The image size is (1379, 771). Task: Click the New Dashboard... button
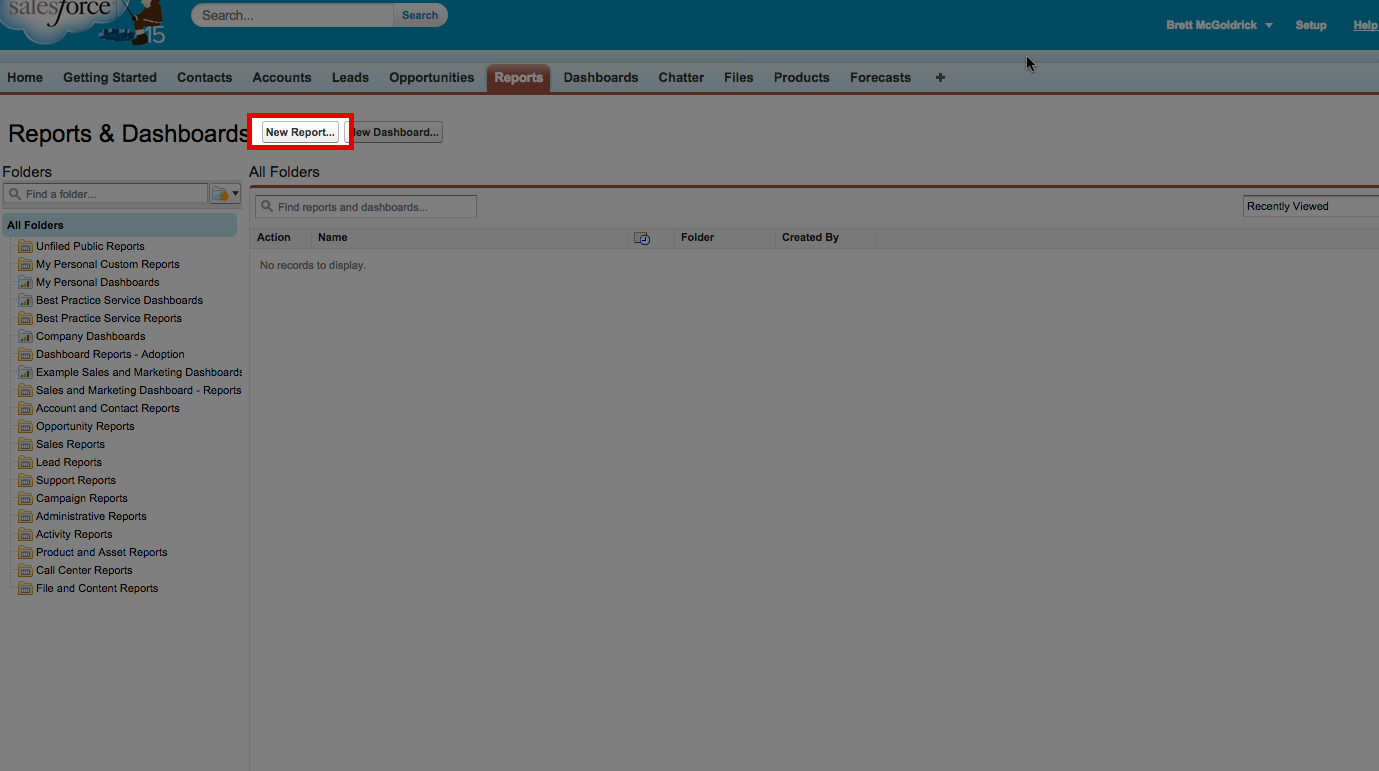(394, 132)
